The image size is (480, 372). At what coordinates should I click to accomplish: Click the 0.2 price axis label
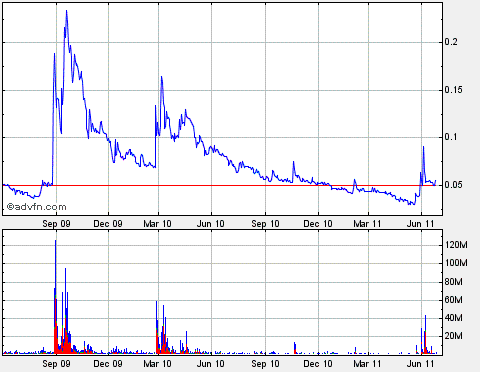click(x=451, y=42)
